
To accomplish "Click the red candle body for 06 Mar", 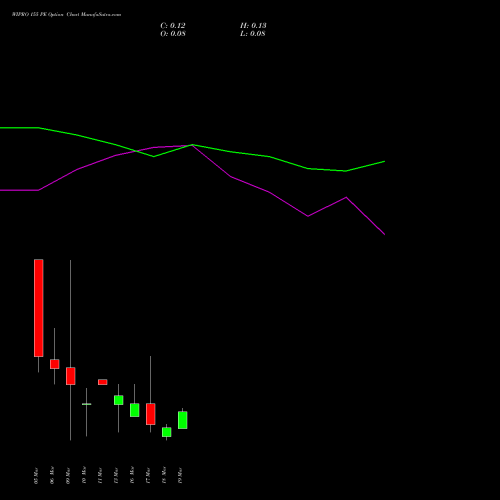I will click(x=55, y=364).
